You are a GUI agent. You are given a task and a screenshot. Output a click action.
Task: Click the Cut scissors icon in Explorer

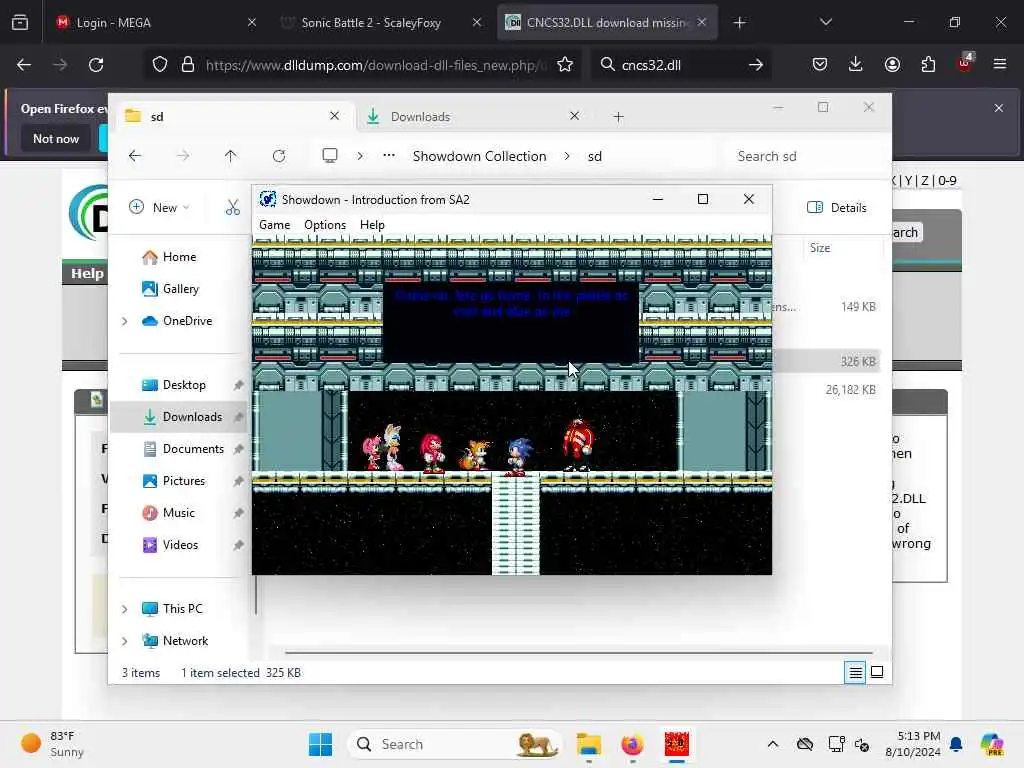pyautogui.click(x=232, y=208)
